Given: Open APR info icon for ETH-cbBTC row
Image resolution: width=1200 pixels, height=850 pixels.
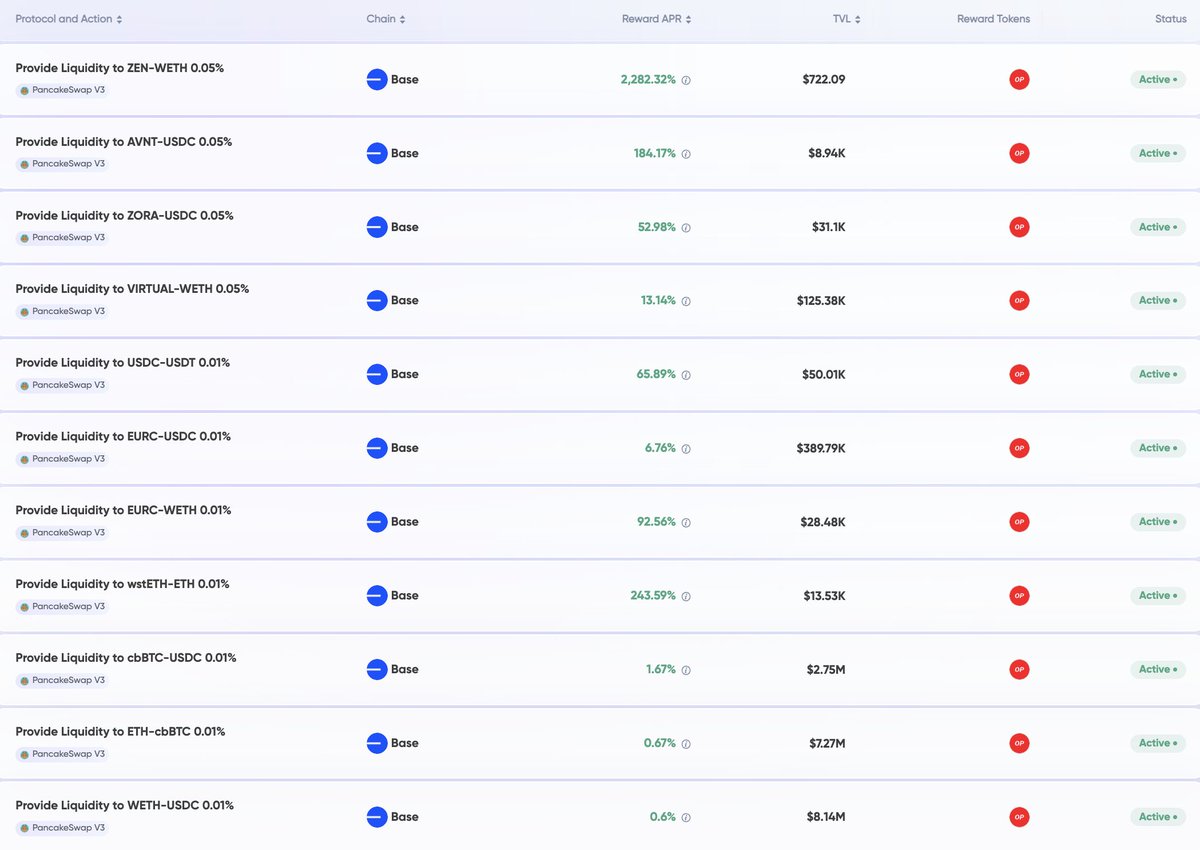Looking at the screenshot, I should 686,744.
